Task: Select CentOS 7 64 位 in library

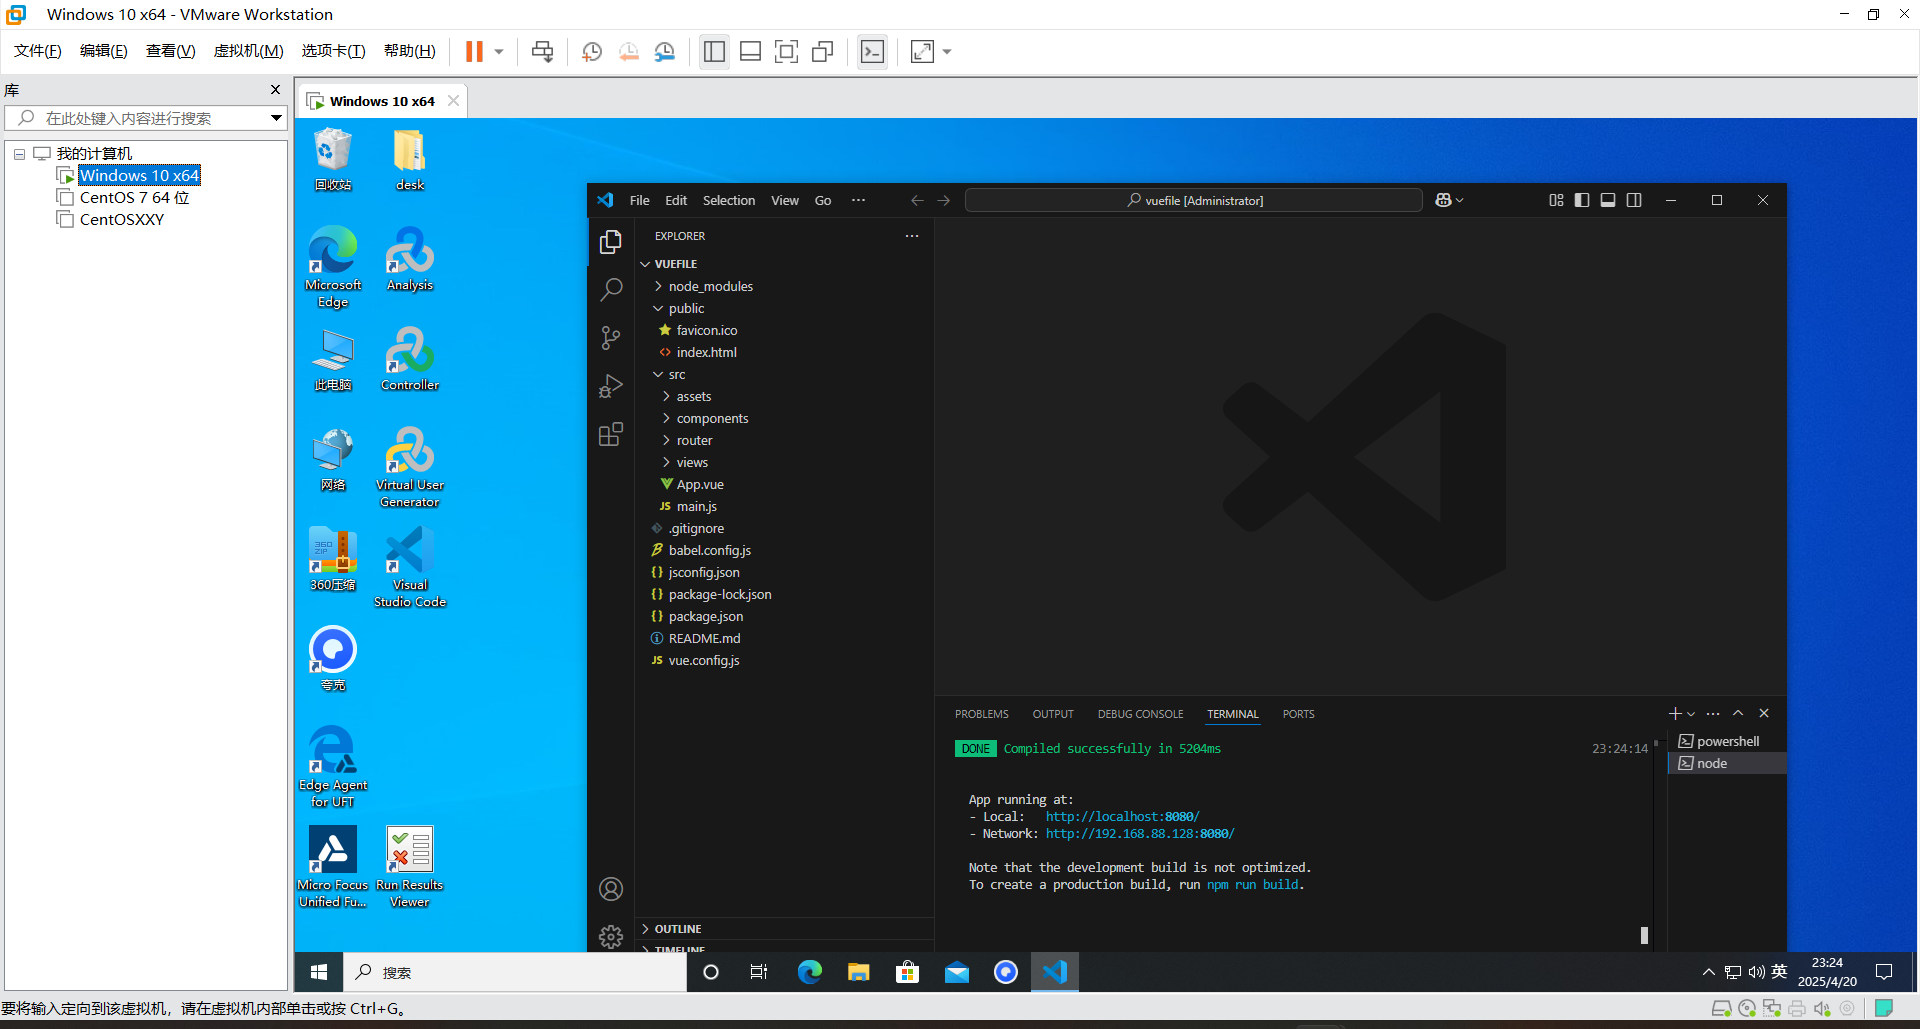Action: coord(134,198)
